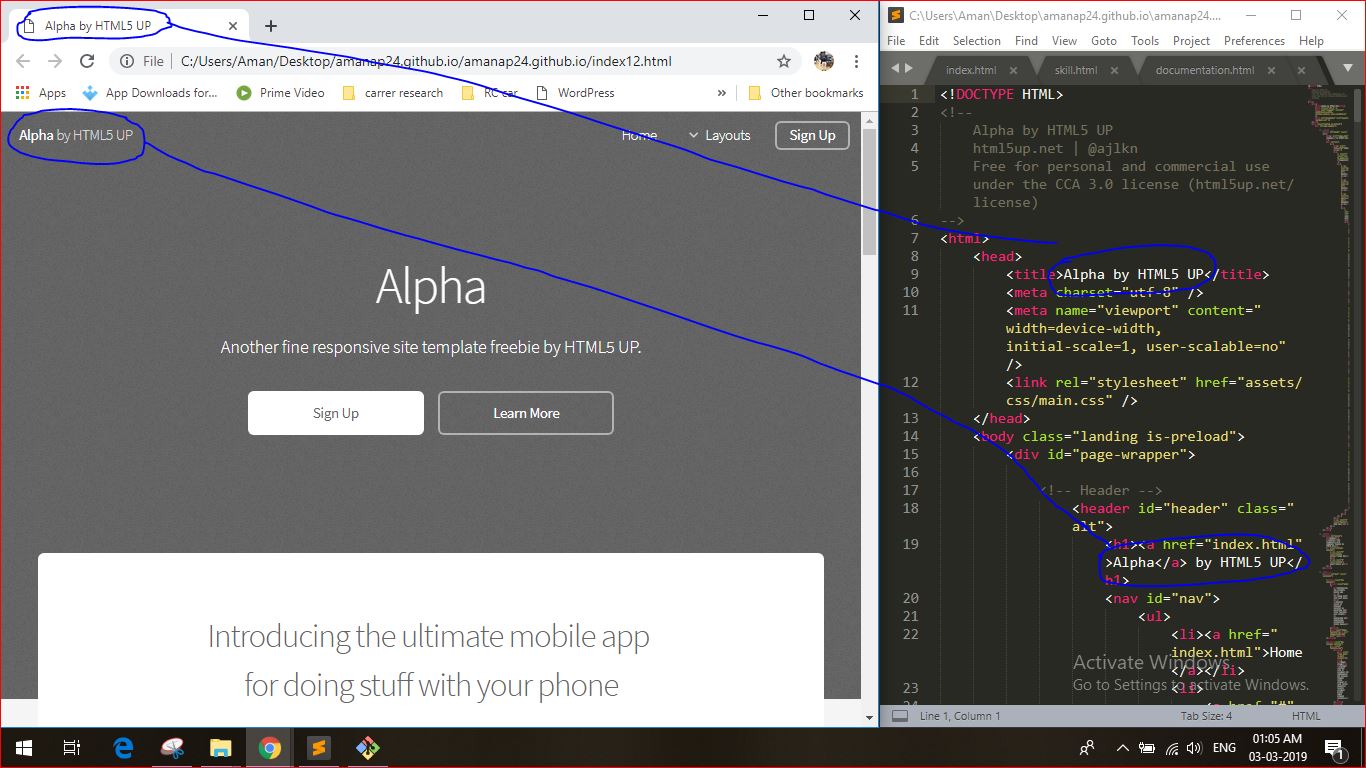Open the 'RC car' bookmark folder
The image size is (1366, 768).
pos(490,92)
